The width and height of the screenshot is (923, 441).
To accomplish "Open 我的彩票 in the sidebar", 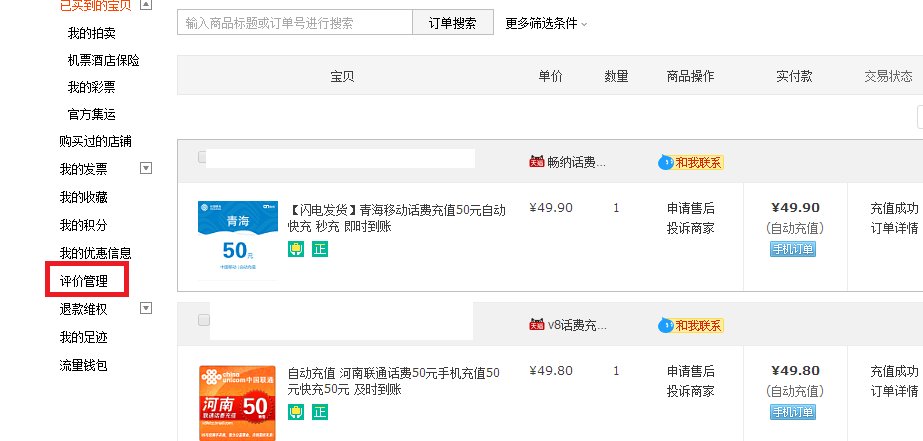I will (91, 87).
